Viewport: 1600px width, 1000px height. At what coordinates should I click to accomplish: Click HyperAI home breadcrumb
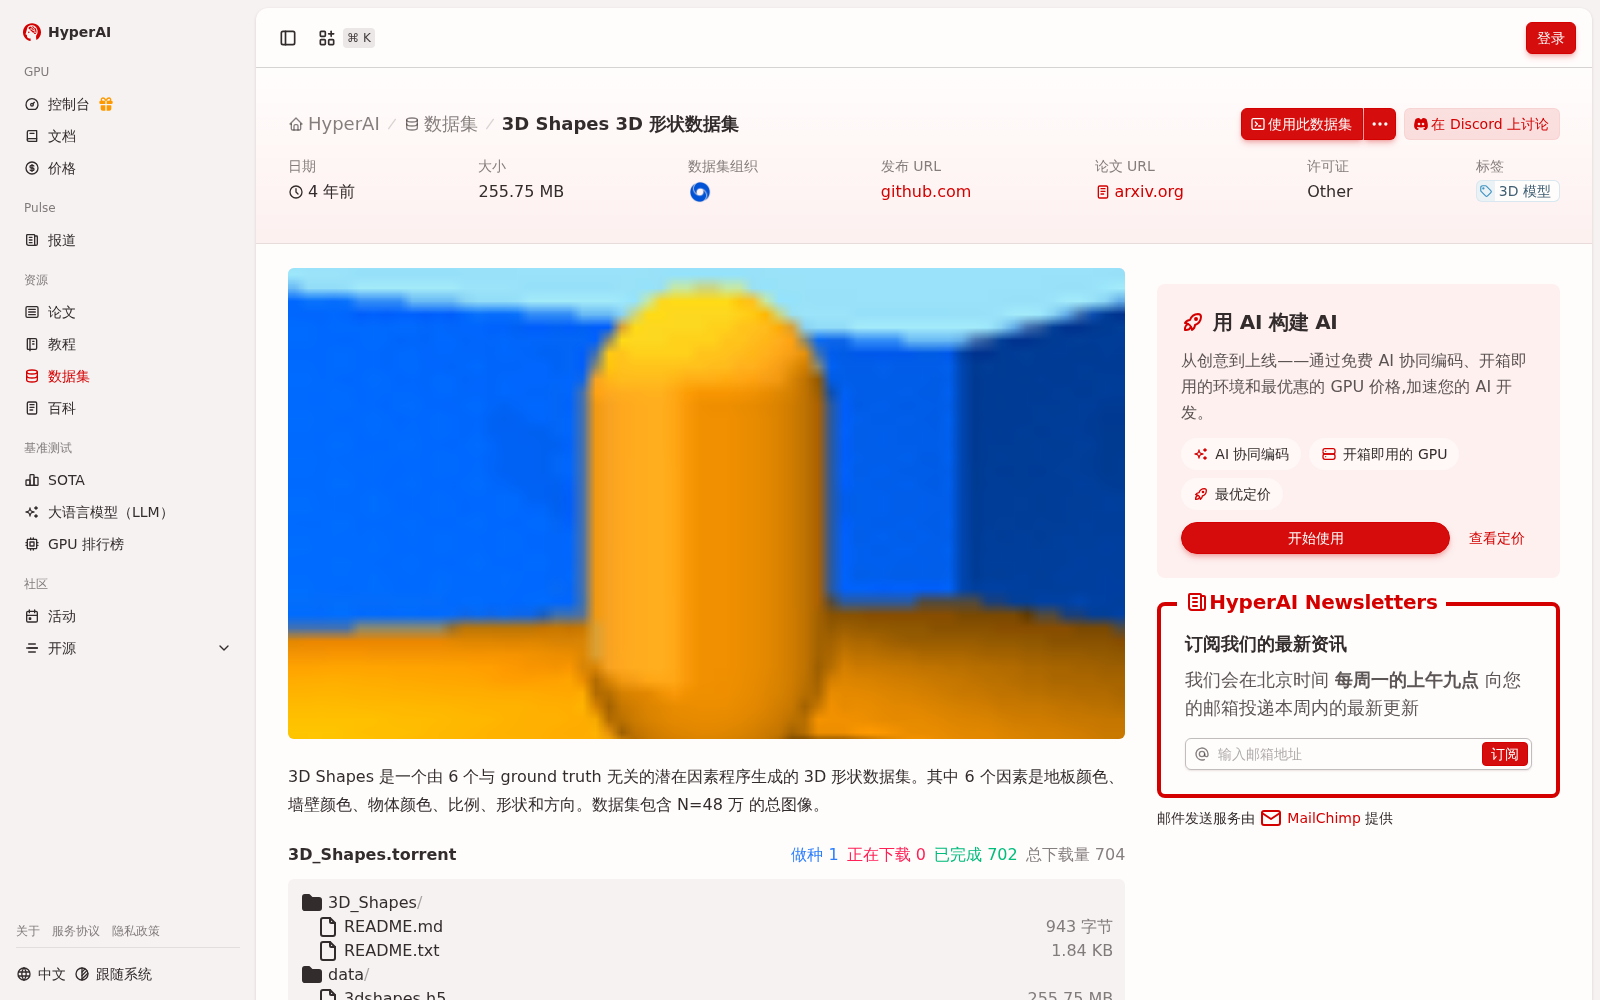click(x=334, y=124)
